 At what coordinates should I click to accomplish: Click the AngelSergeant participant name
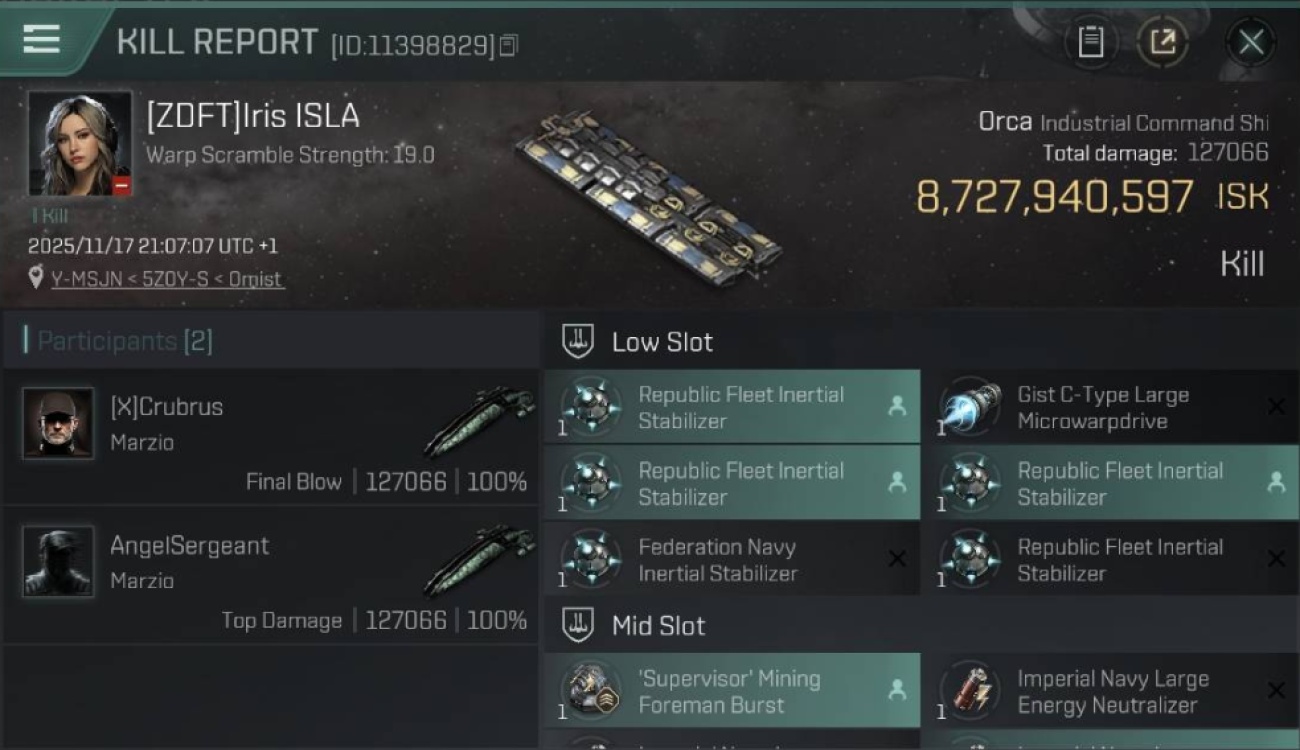pos(189,546)
